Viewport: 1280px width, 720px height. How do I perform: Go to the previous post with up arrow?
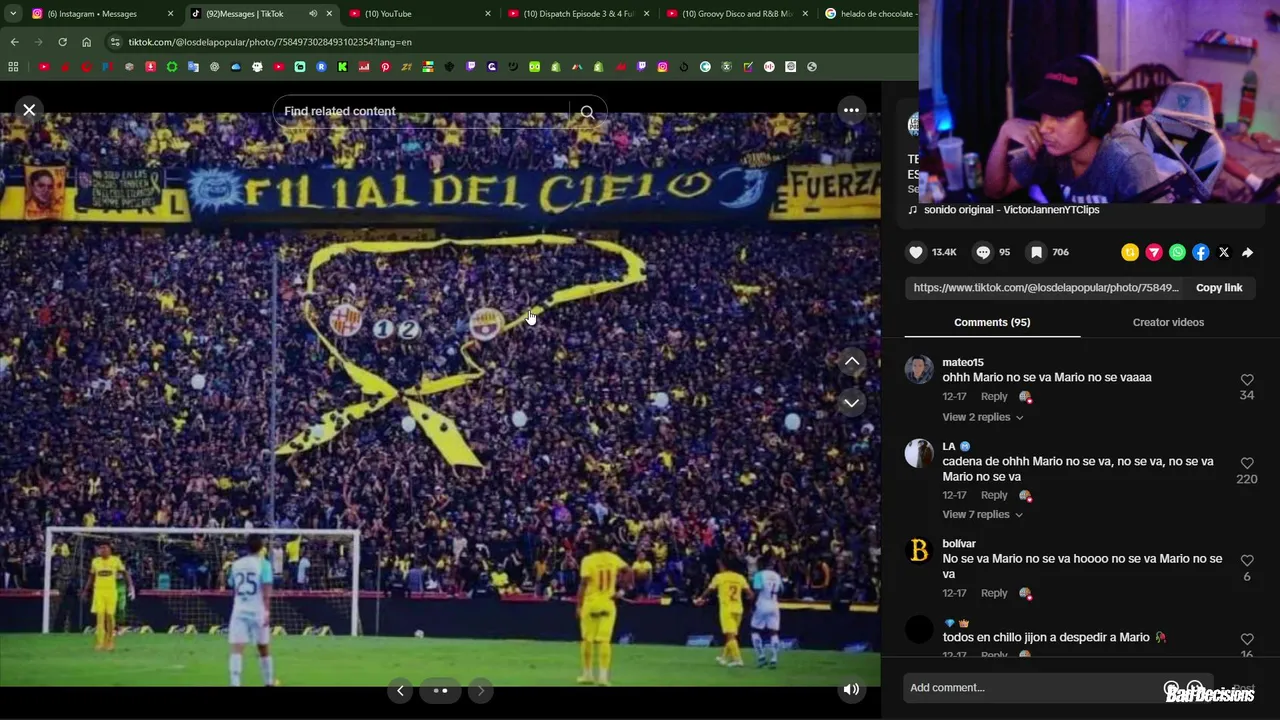pyautogui.click(x=852, y=361)
